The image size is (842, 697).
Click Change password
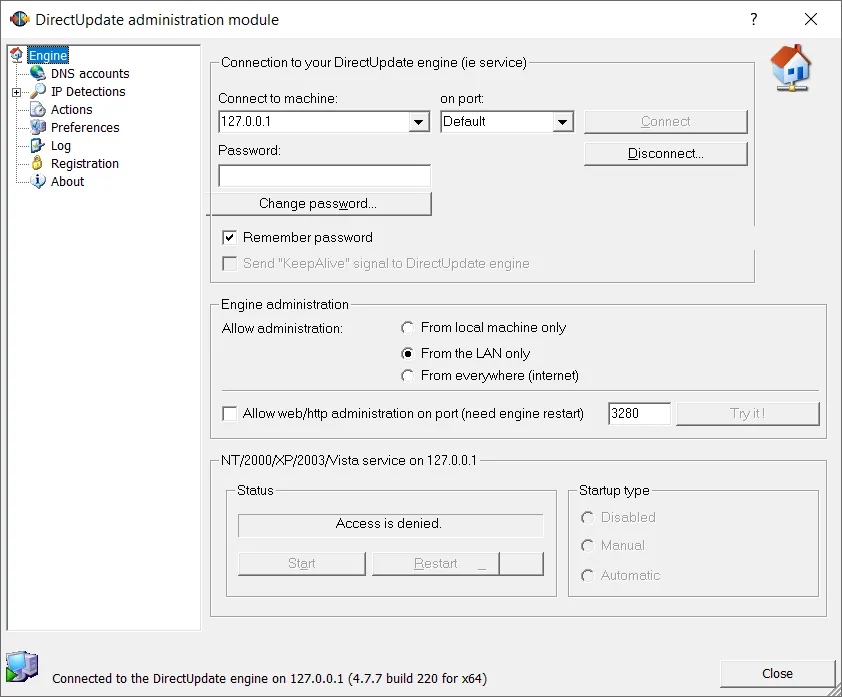click(x=322, y=203)
